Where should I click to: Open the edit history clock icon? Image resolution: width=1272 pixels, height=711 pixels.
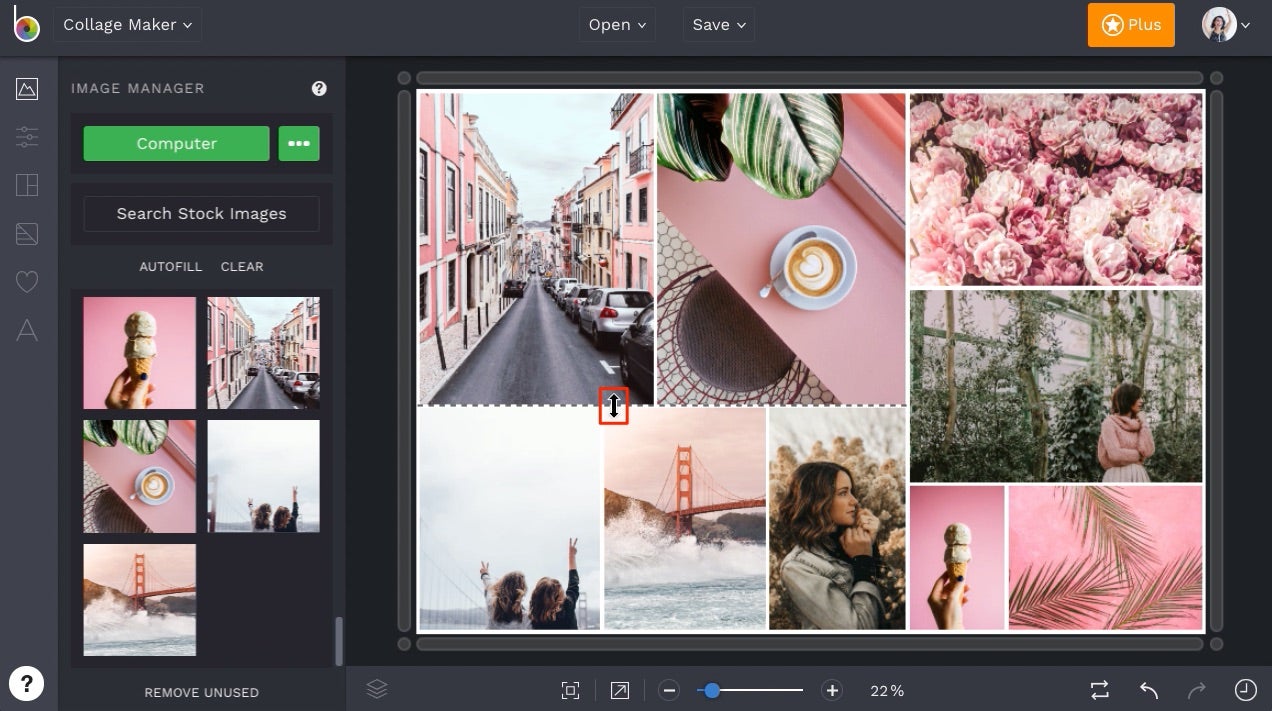click(x=1245, y=689)
